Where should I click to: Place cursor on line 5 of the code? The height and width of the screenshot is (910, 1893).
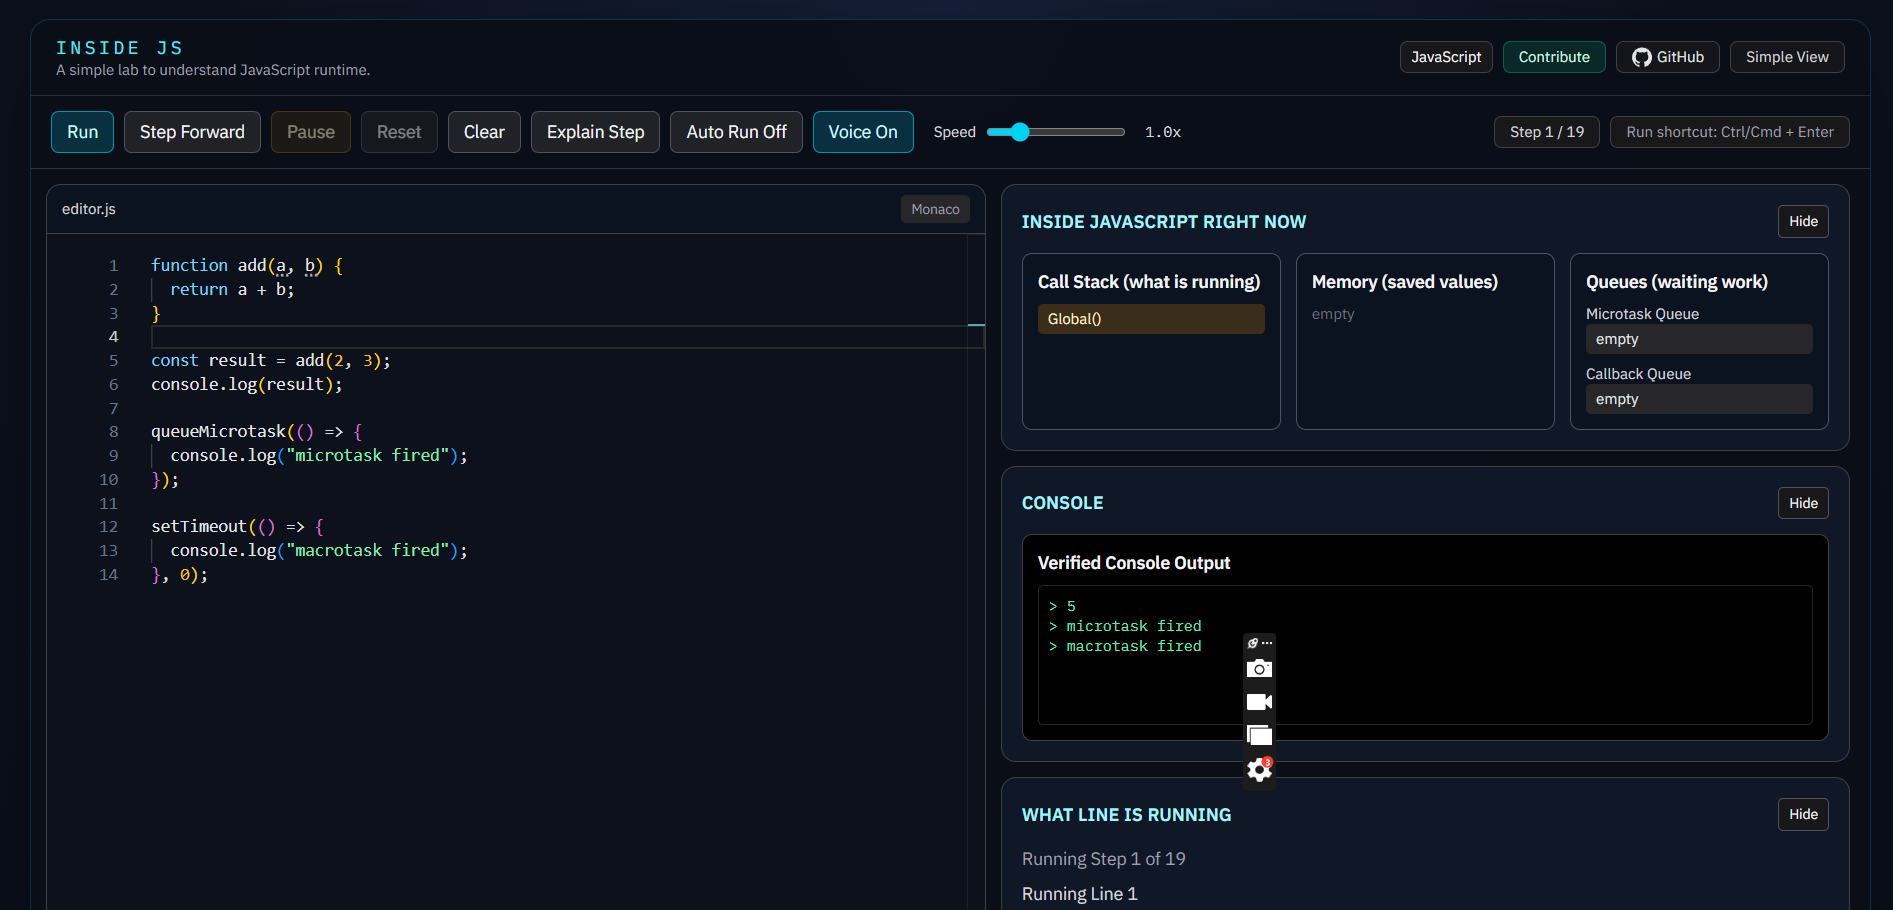click(270, 360)
